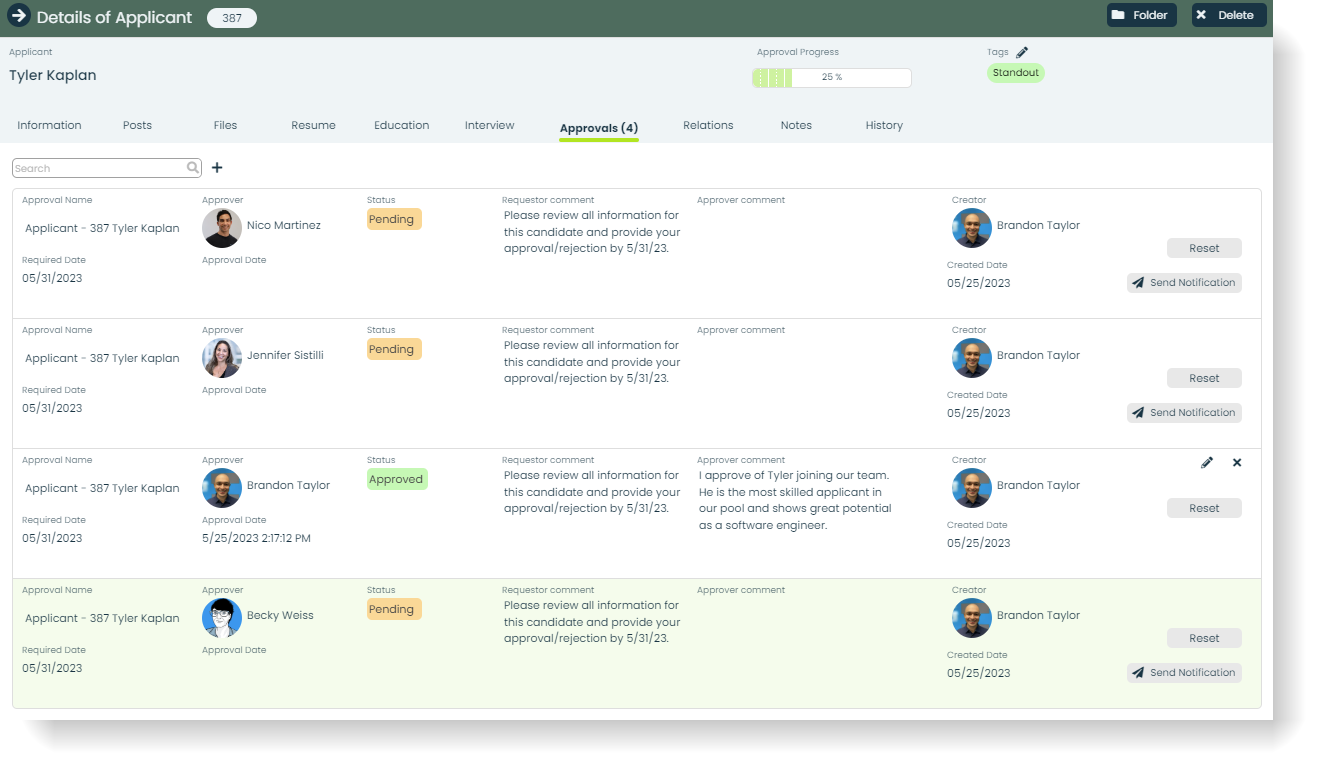
Task: Click the X icon to remove Brandon Taylor's approval
Action: tap(1237, 462)
